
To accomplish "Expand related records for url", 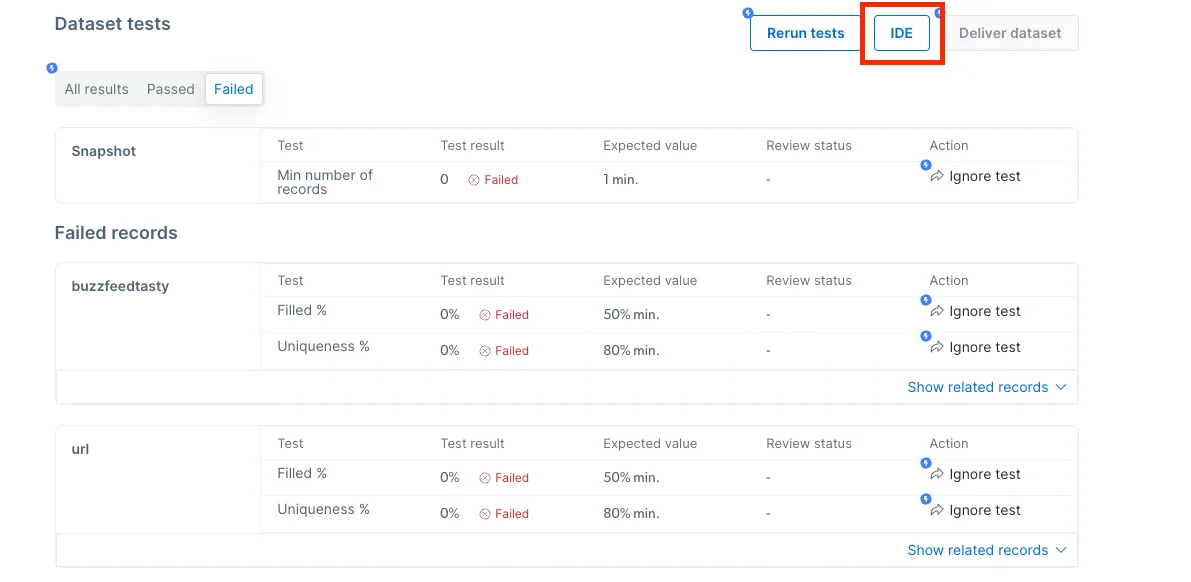I will pyautogui.click(x=987, y=550).
